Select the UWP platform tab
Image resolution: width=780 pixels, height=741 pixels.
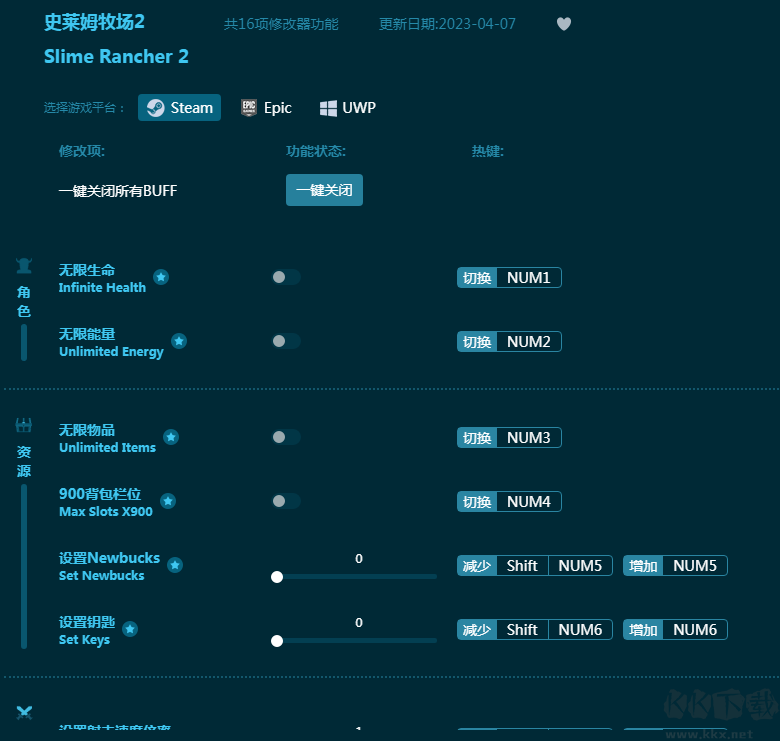pos(347,108)
